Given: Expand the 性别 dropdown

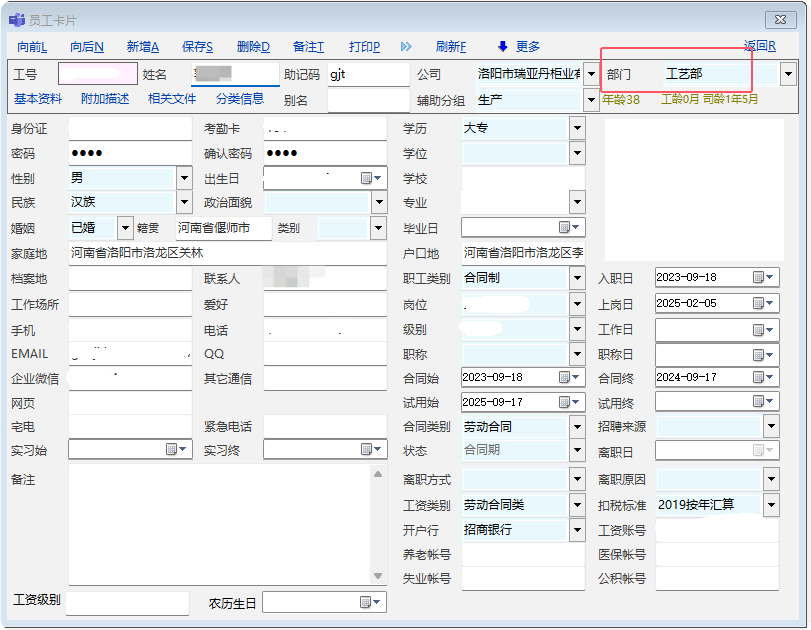Looking at the screenshot, I should (183, 178).
